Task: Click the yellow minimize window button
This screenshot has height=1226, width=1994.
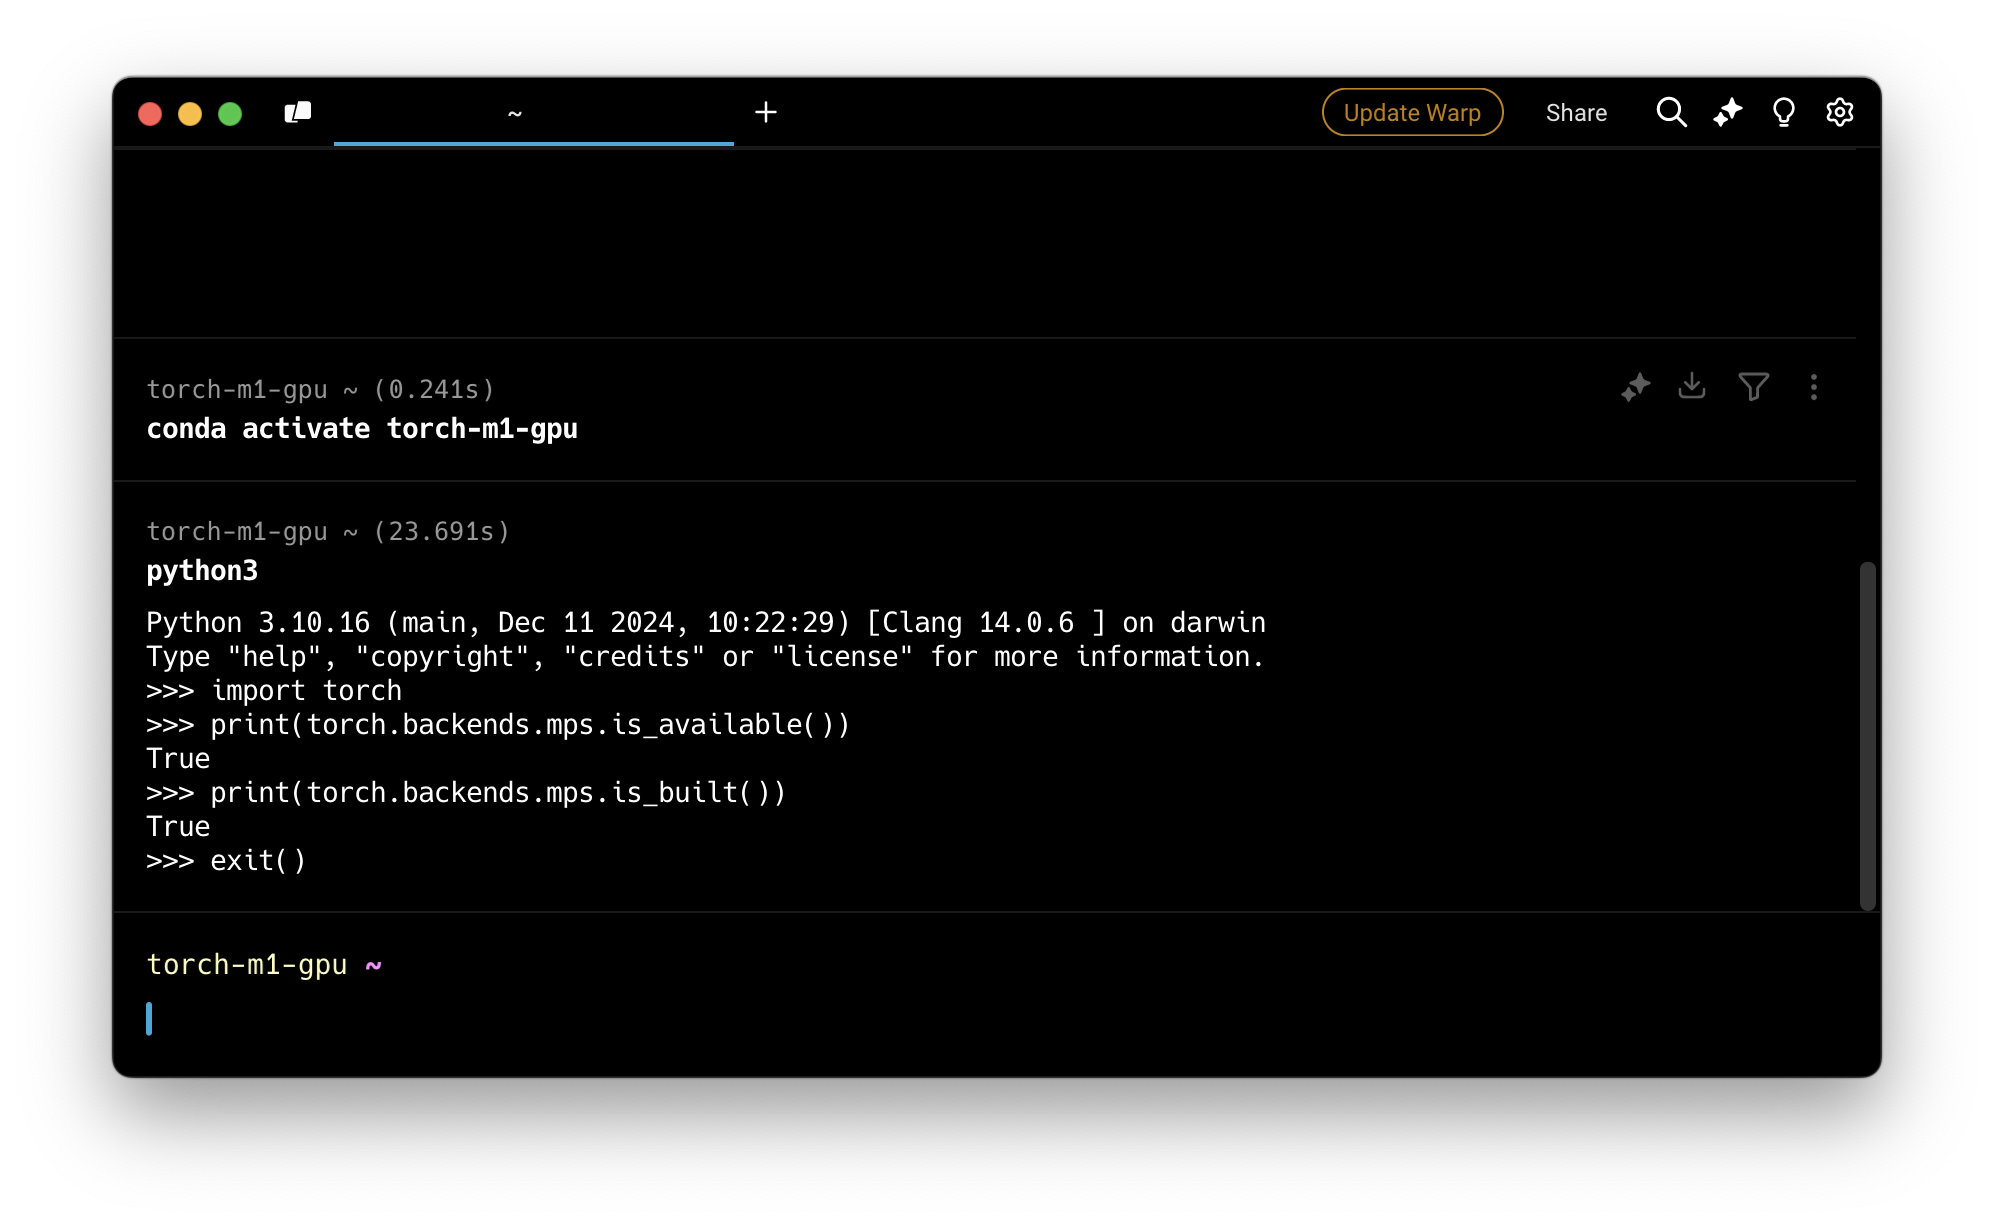Action: [190, 113]
